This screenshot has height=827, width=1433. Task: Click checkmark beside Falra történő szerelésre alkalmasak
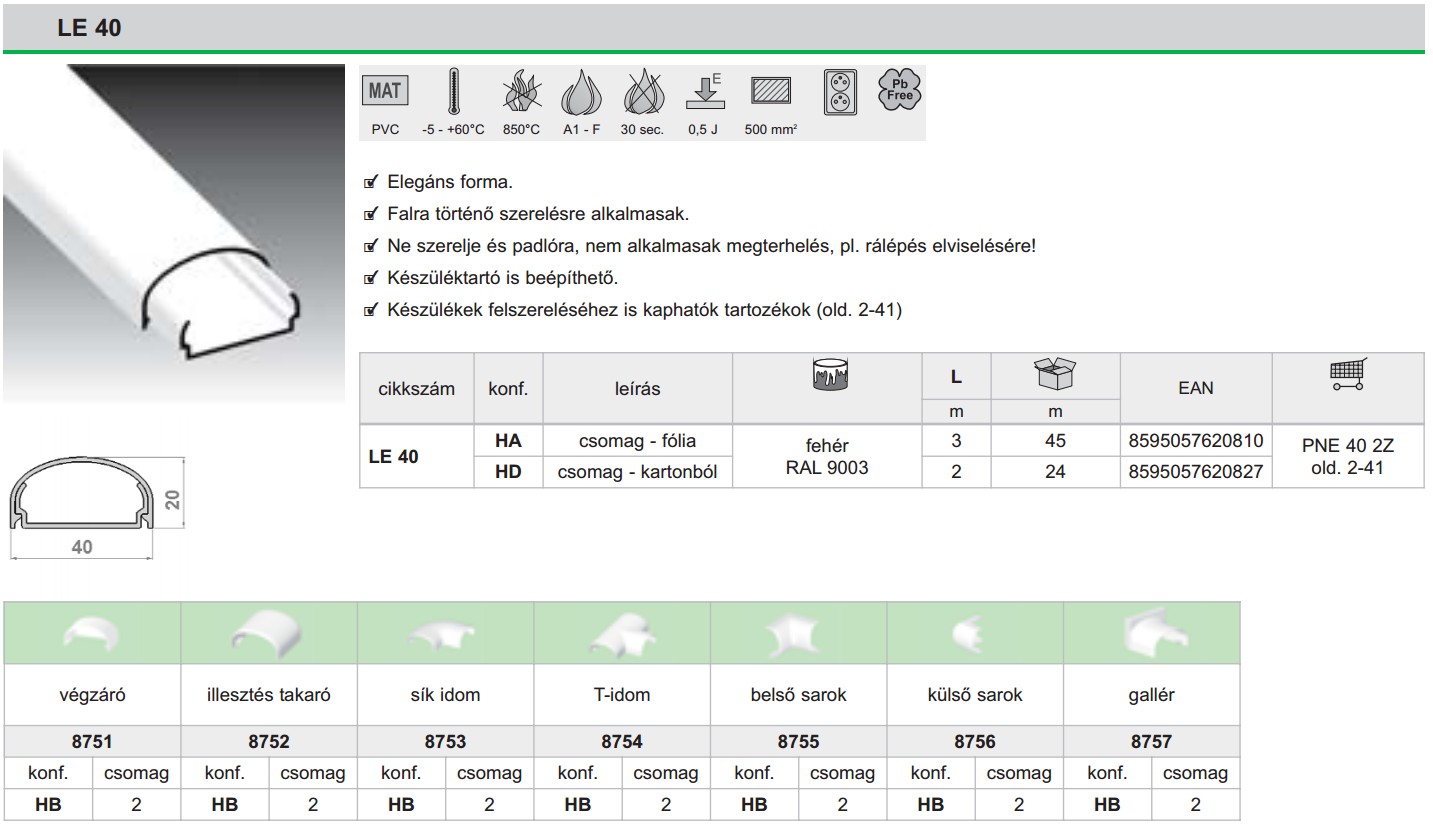[x=371, y=215]
